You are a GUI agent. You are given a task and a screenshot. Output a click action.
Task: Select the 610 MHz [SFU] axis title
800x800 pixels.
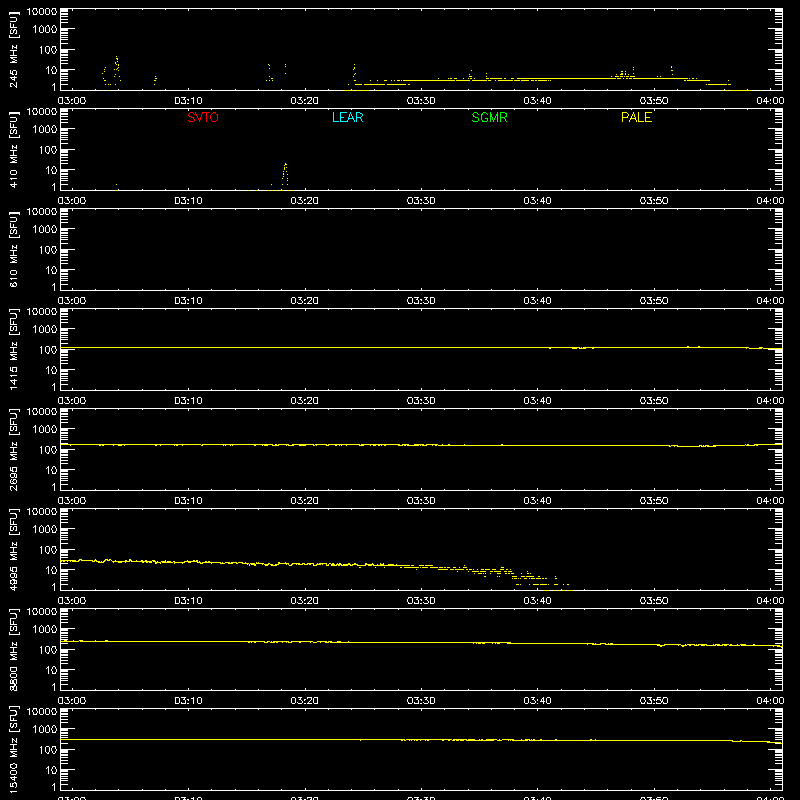[14, 249]
